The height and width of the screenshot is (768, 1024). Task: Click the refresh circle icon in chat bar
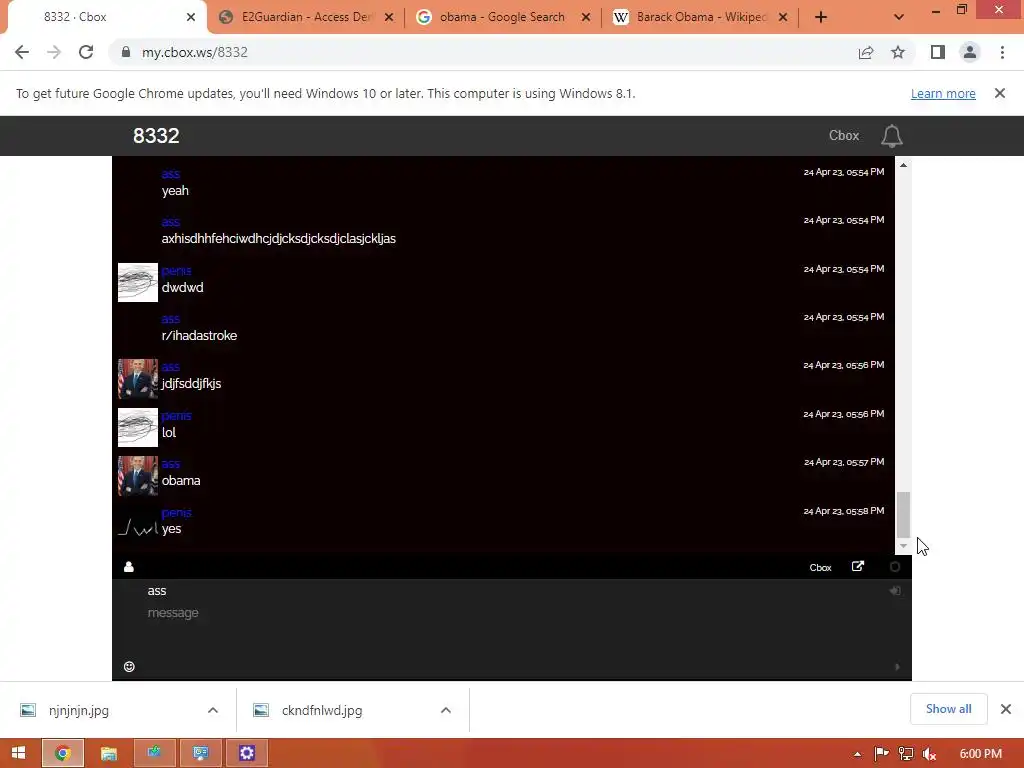[x=895, y=567]
